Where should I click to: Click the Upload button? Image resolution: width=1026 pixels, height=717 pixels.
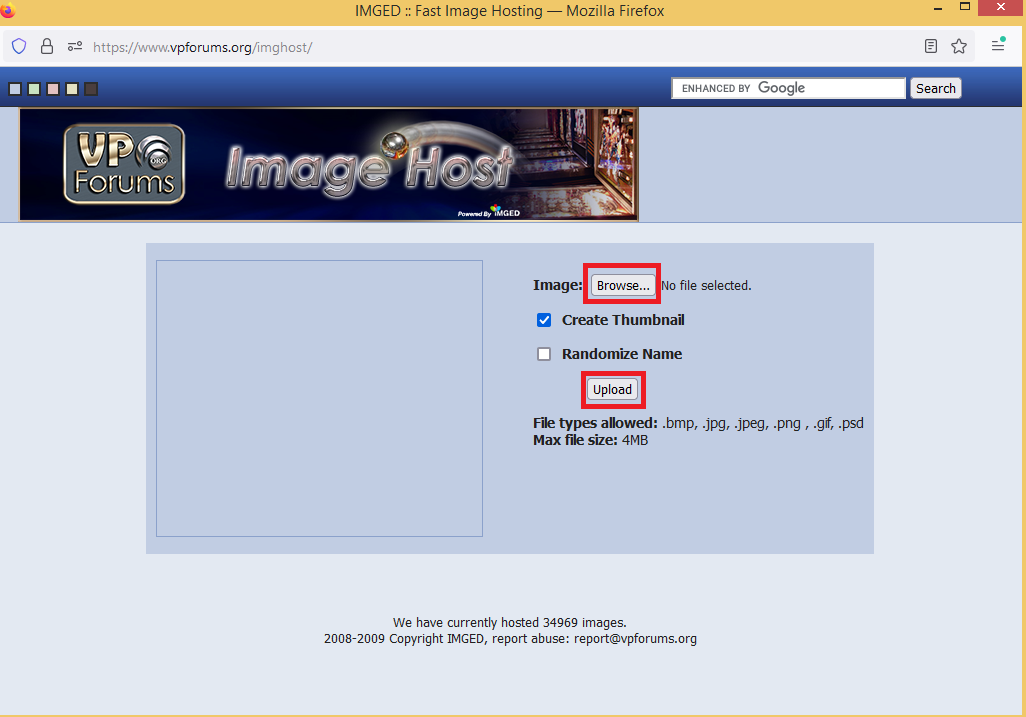(x=612, y=390)
